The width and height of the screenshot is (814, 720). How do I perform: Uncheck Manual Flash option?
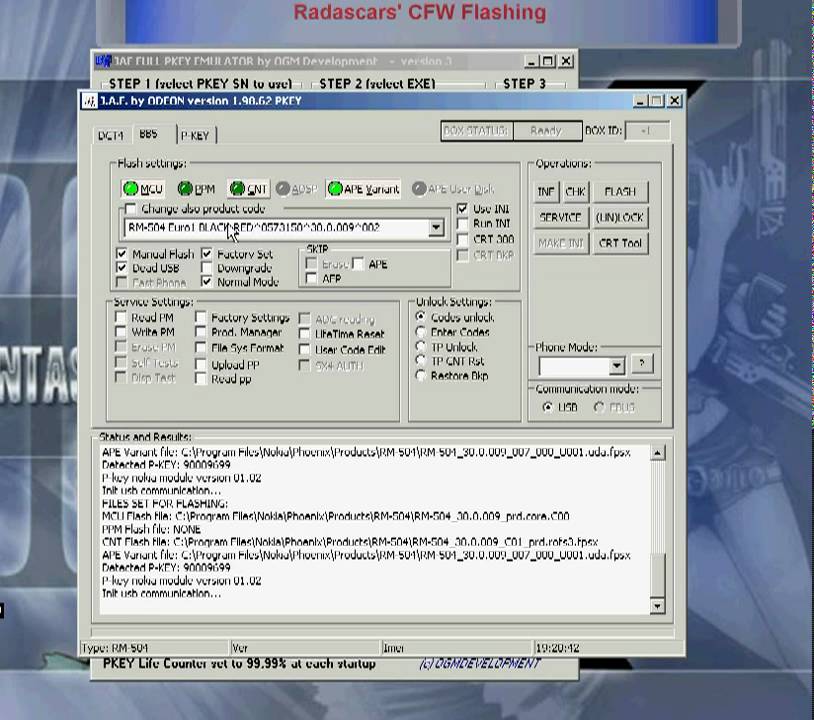121,254
